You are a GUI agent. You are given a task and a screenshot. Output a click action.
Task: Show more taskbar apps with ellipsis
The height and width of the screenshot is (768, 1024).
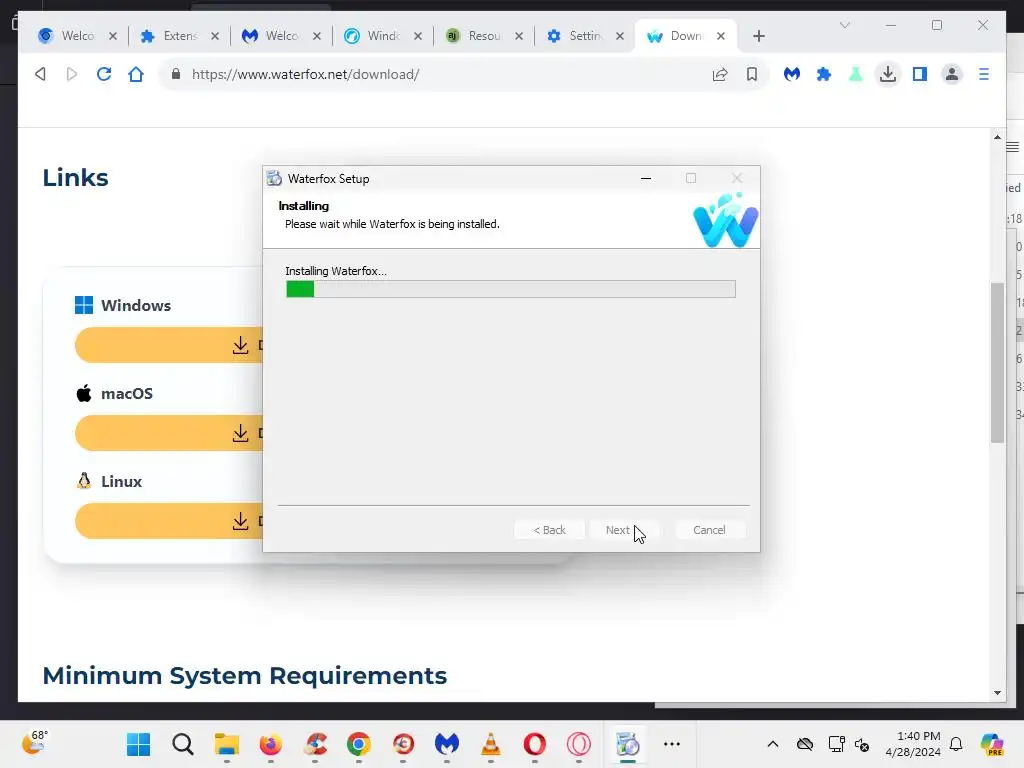pyautogui.click(x=671, y=744)
